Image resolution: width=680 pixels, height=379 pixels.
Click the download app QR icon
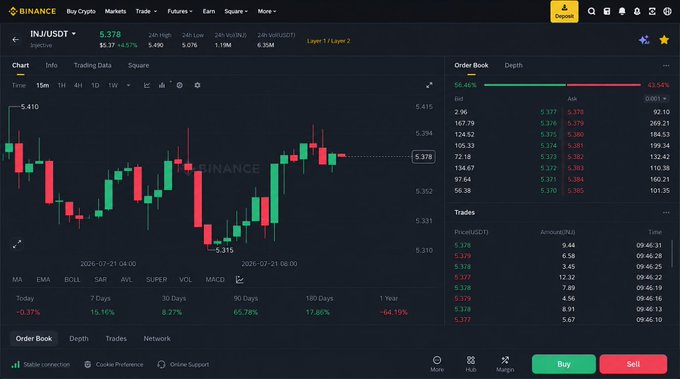[x=652, y=11]
